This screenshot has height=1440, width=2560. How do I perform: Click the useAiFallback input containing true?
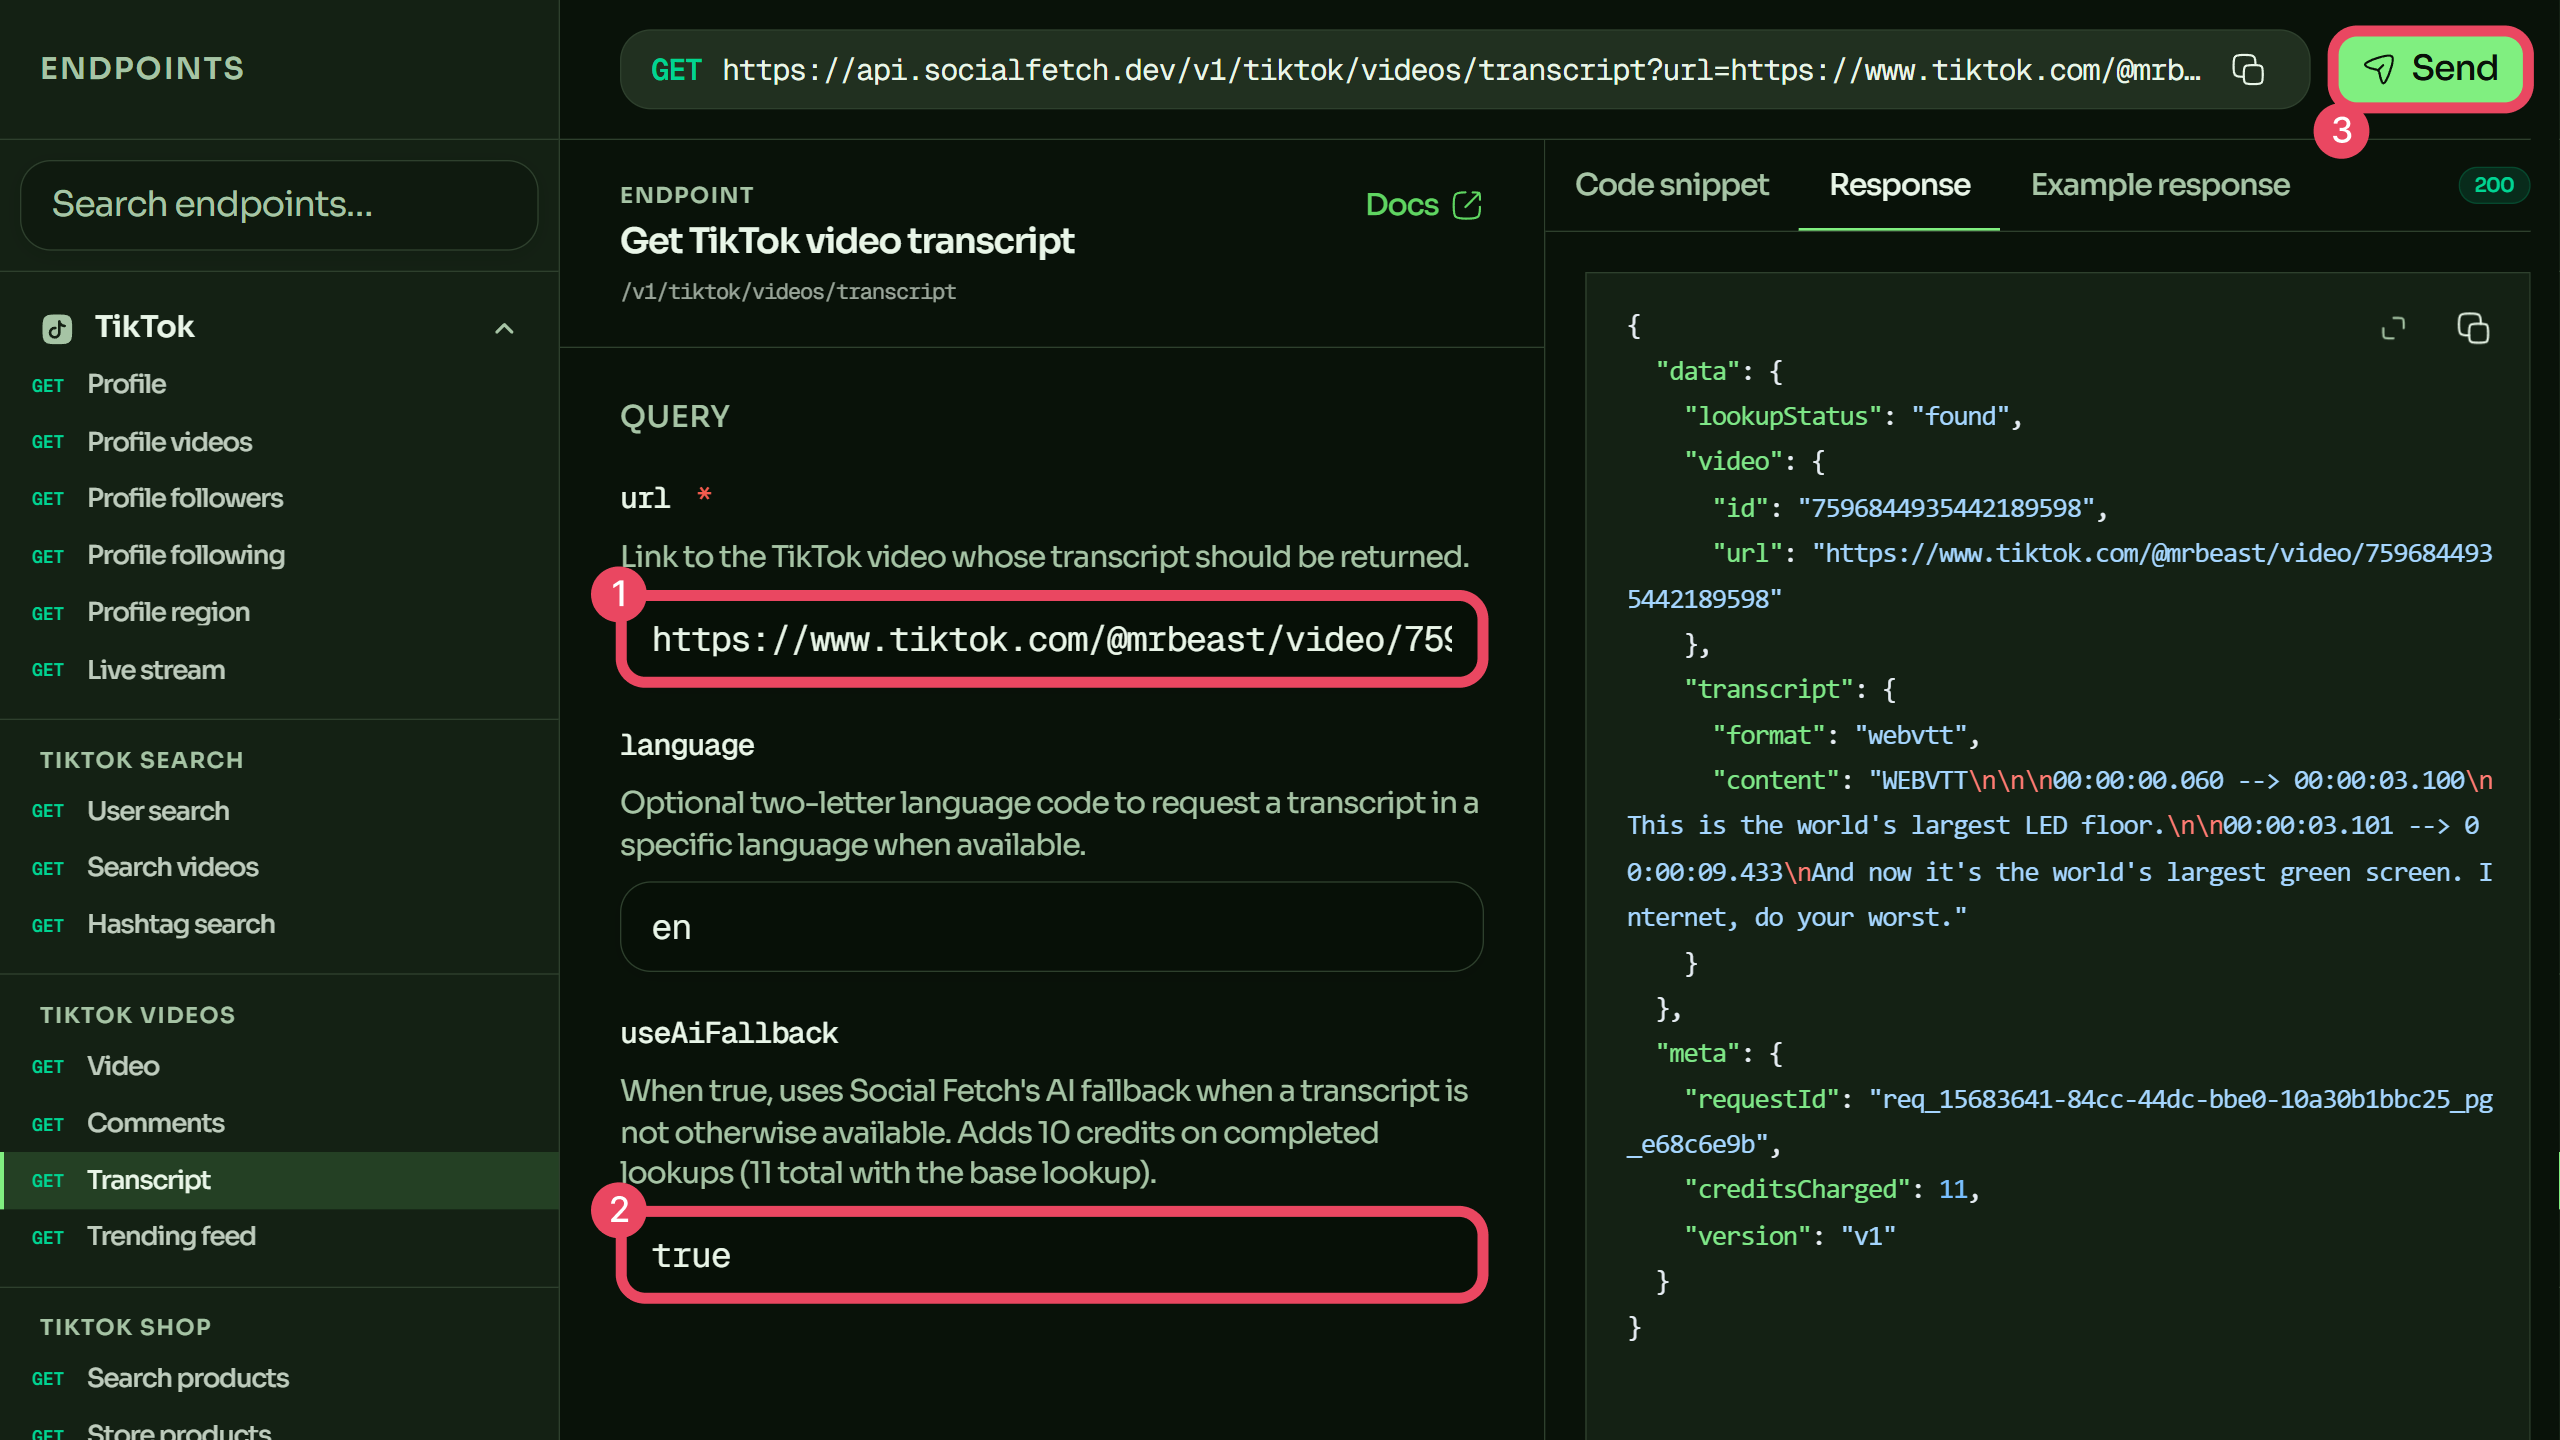coord(1052,1255)
